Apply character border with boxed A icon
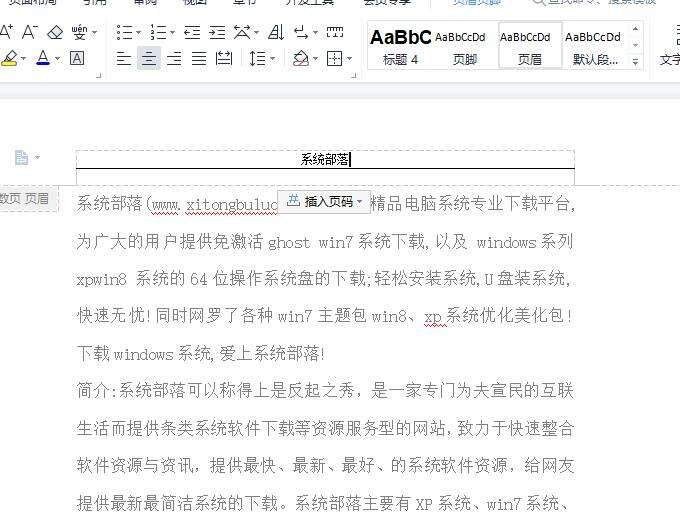 (x=77, y=58)
